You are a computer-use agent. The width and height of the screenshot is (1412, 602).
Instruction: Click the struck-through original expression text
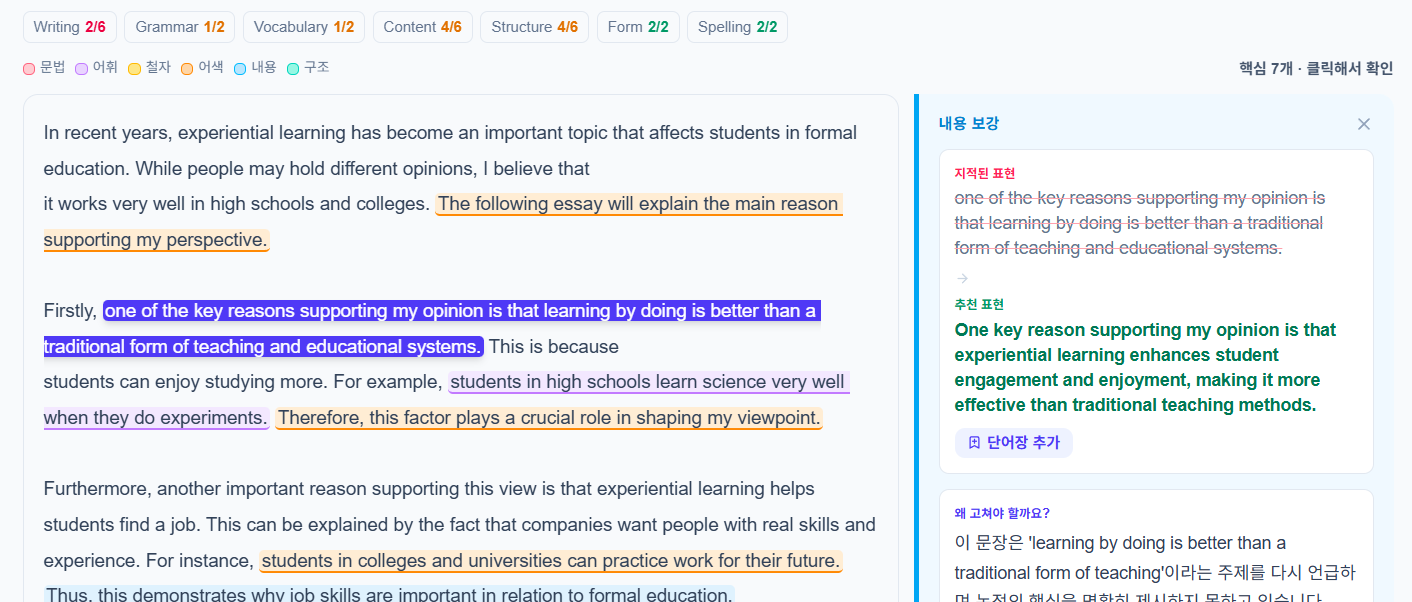pos(1140,223)
